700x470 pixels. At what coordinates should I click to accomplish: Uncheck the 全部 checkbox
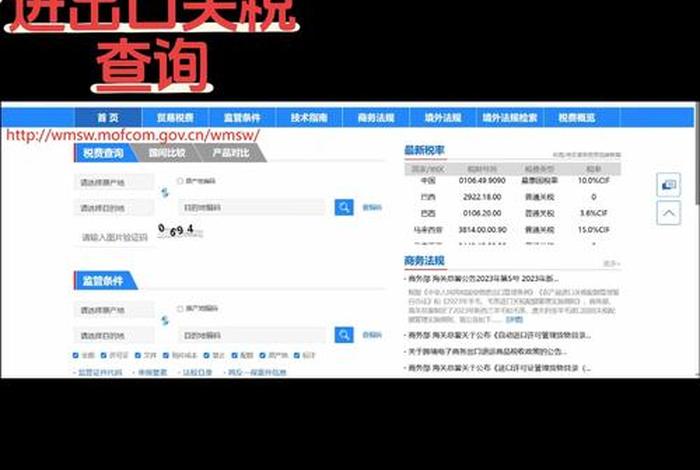75,355
